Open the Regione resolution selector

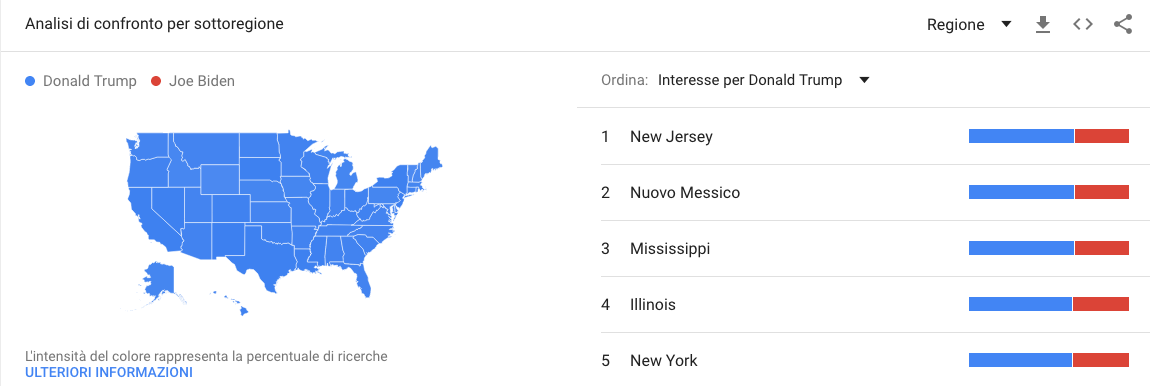pyautogui.click(x=969, y=25)
